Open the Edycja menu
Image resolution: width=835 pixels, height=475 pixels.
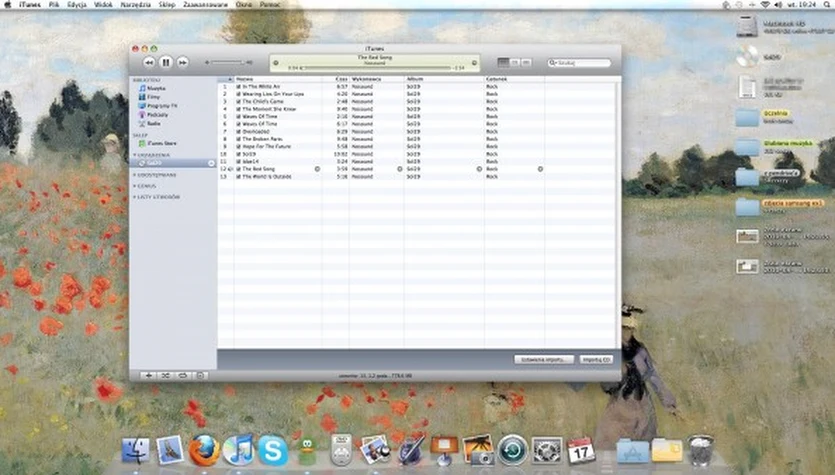(x=76, y=5)
